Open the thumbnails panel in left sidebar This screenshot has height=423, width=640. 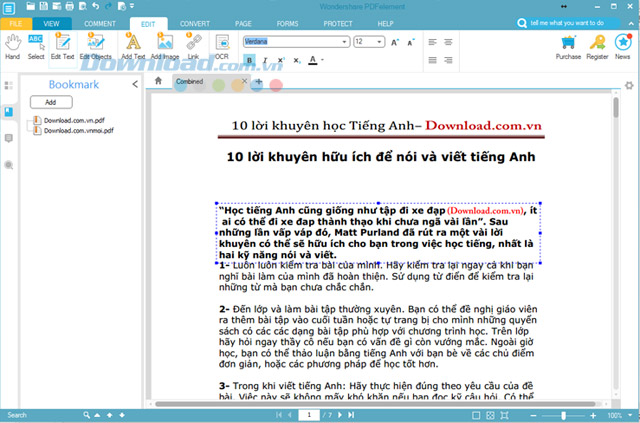click(x=9, y=85)
